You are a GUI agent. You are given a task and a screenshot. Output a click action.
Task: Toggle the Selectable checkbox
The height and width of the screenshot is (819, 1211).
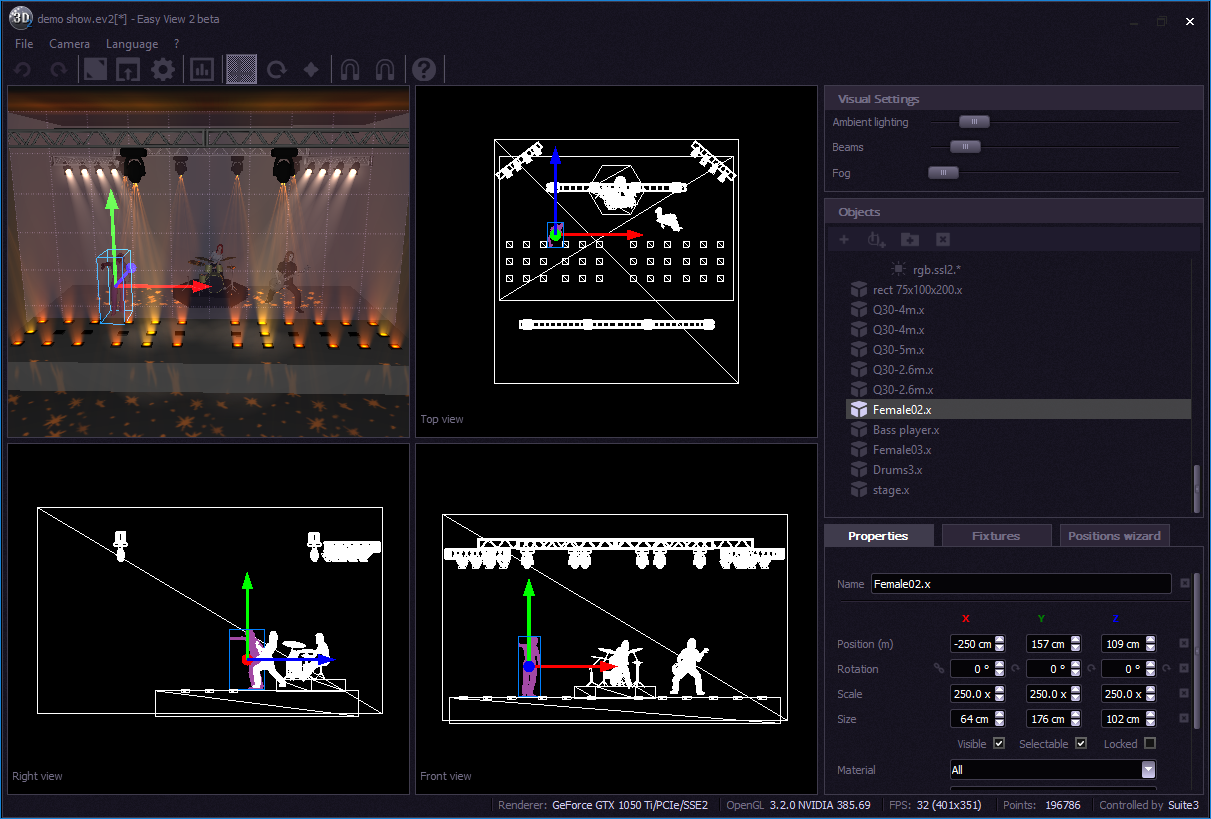coord(1080,744)
